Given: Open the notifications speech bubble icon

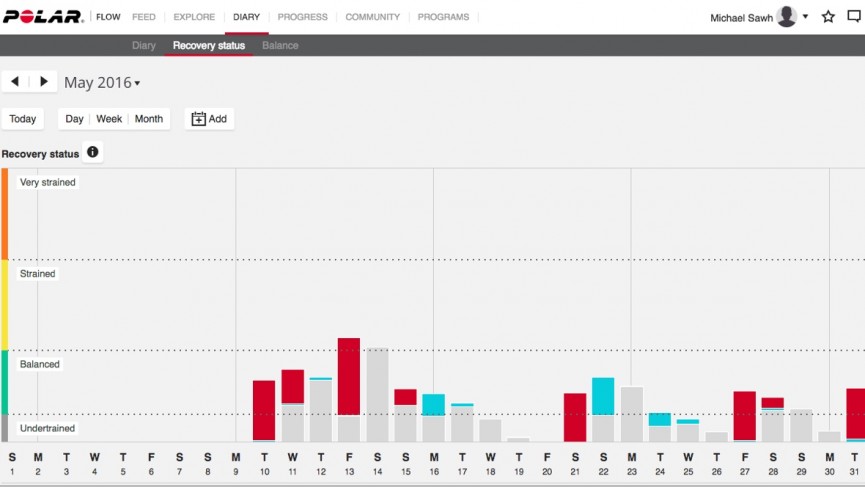Looking at the screenshot, I should 855,17.
